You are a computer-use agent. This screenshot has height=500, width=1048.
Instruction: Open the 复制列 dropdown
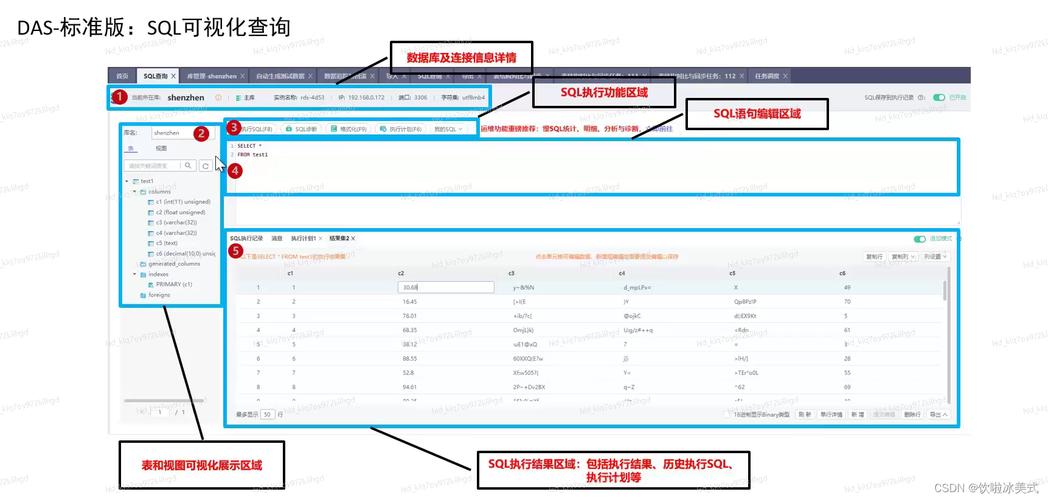pyautogui.click(x=902, y=257)
